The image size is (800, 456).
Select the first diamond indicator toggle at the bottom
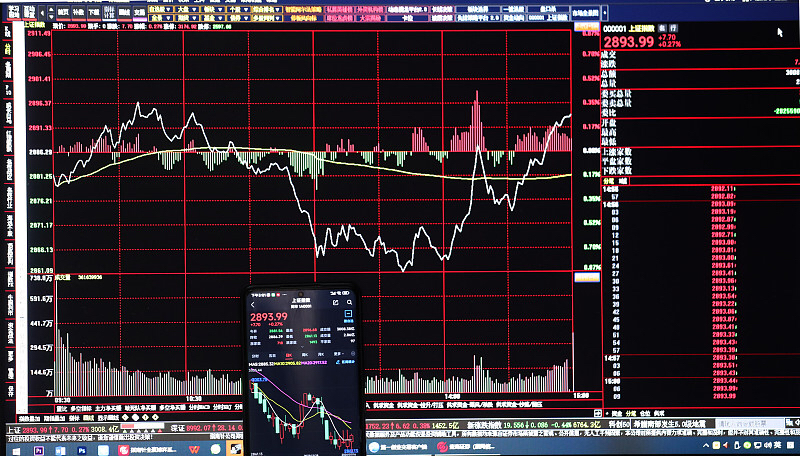point(126,418)
